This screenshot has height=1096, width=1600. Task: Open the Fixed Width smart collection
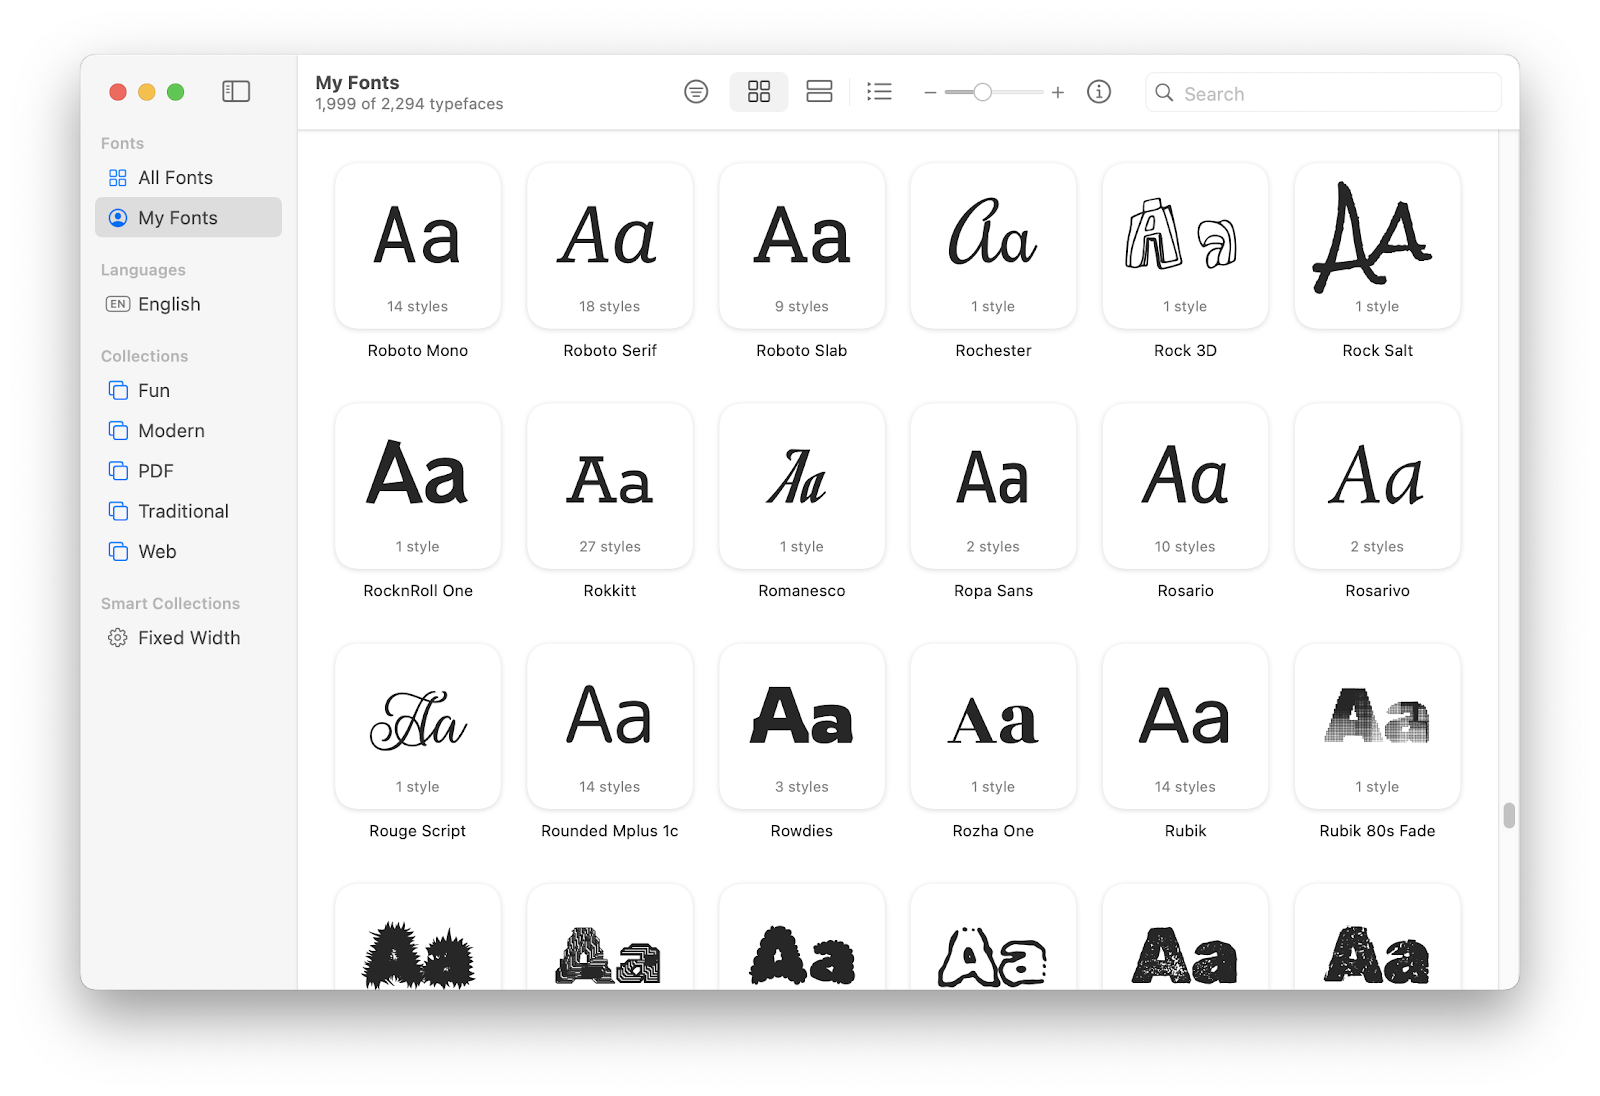pyautogui.click(x=188, y=638)
